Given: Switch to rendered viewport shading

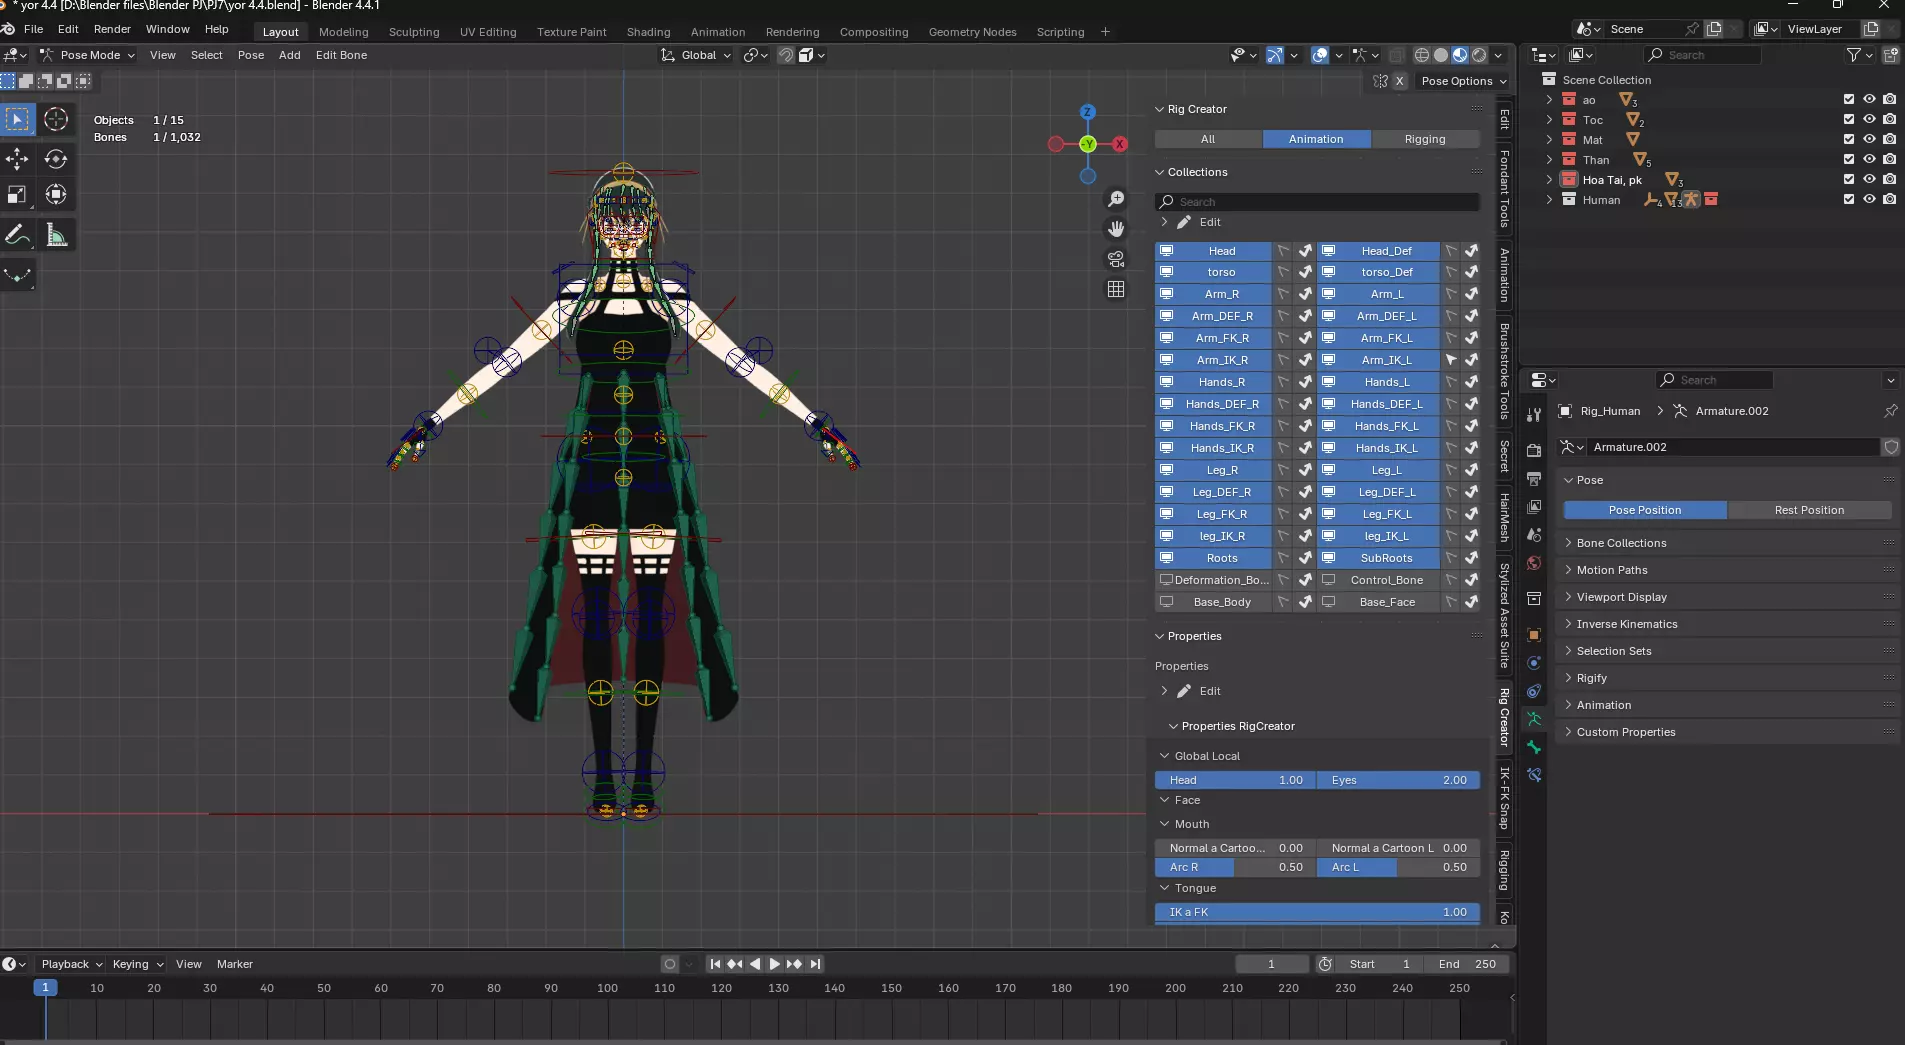Looking at the screenshot, I should tap(1479, 55).
